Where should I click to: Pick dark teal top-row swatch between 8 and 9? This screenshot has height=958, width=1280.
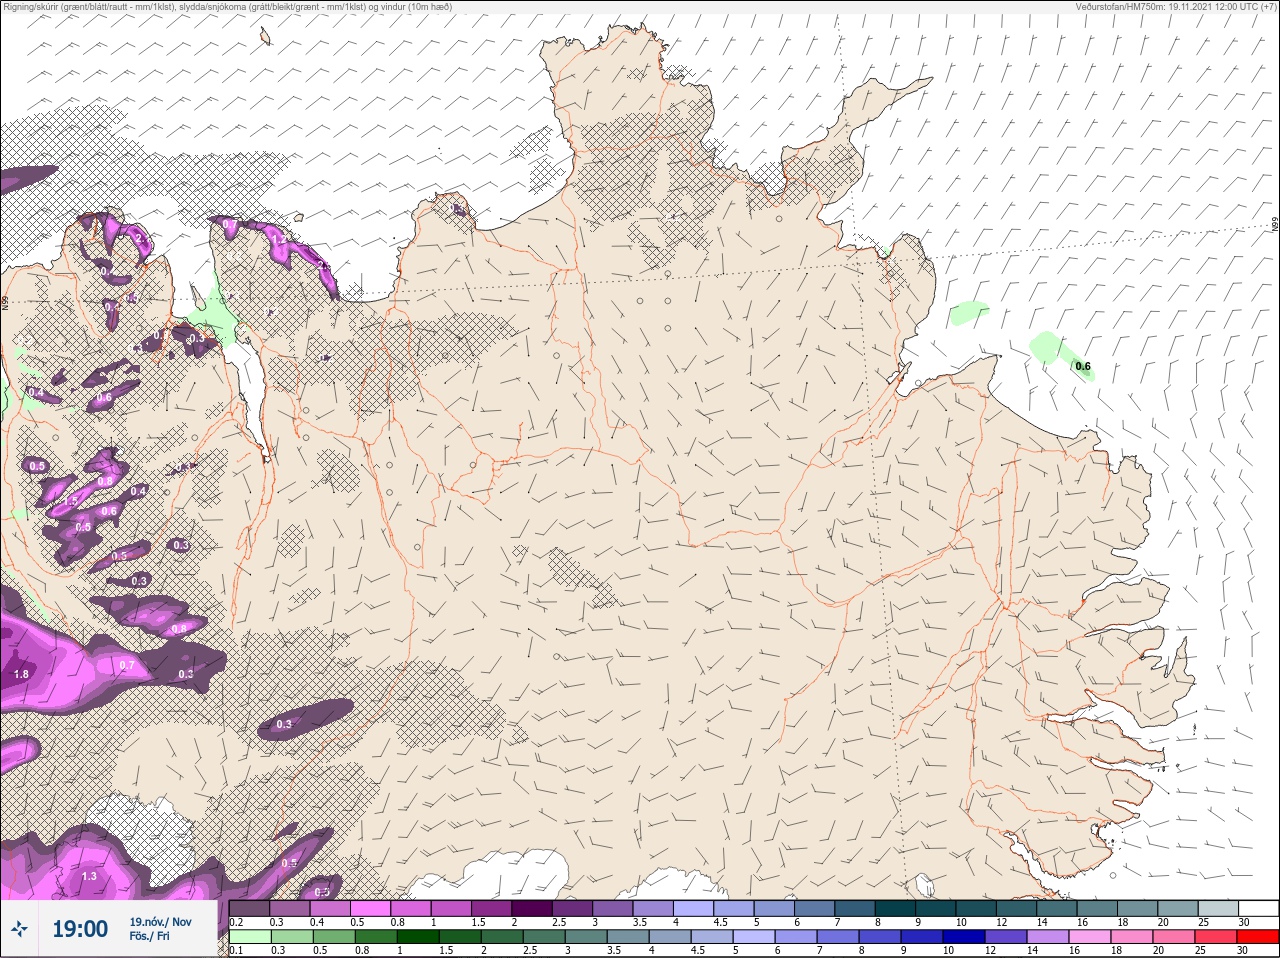pyautogui.click(x=897, y=908)
